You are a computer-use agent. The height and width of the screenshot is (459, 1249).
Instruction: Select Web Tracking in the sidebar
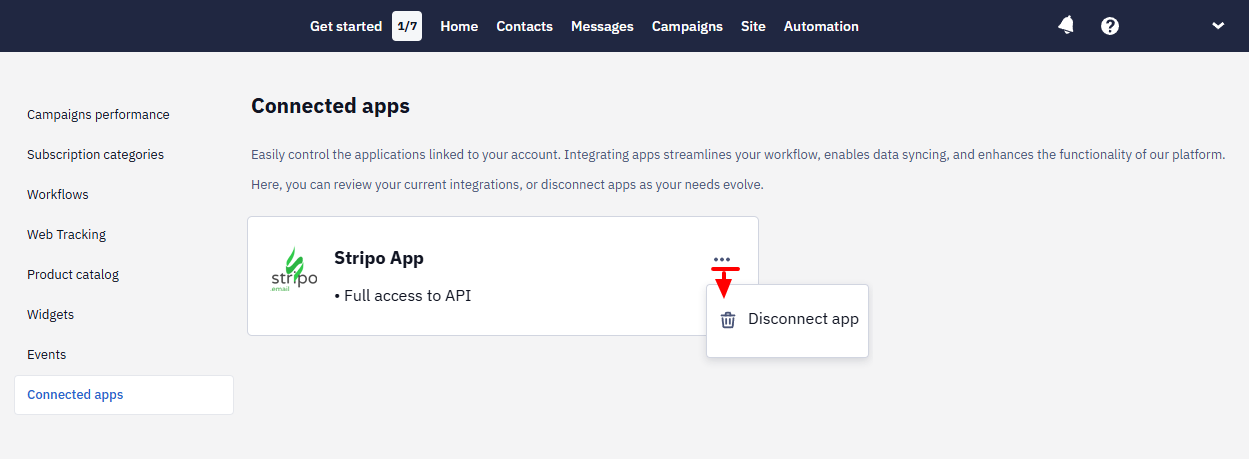(x=66, y=235)
